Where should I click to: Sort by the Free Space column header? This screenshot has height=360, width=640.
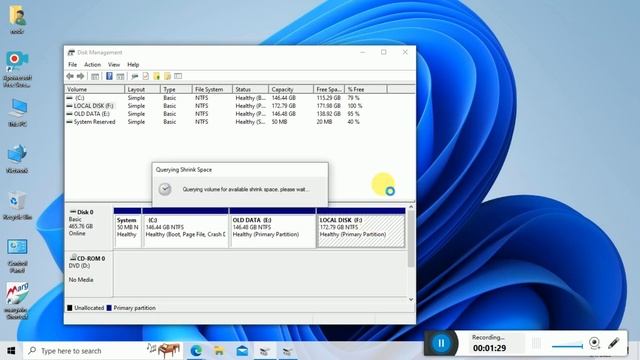tap(329, 89)
